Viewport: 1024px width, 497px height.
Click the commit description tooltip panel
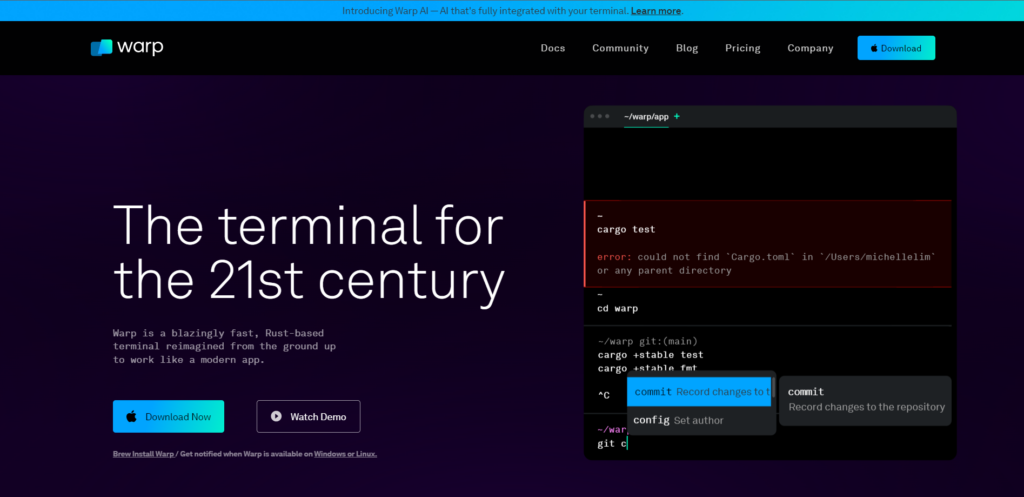(866, 399)
